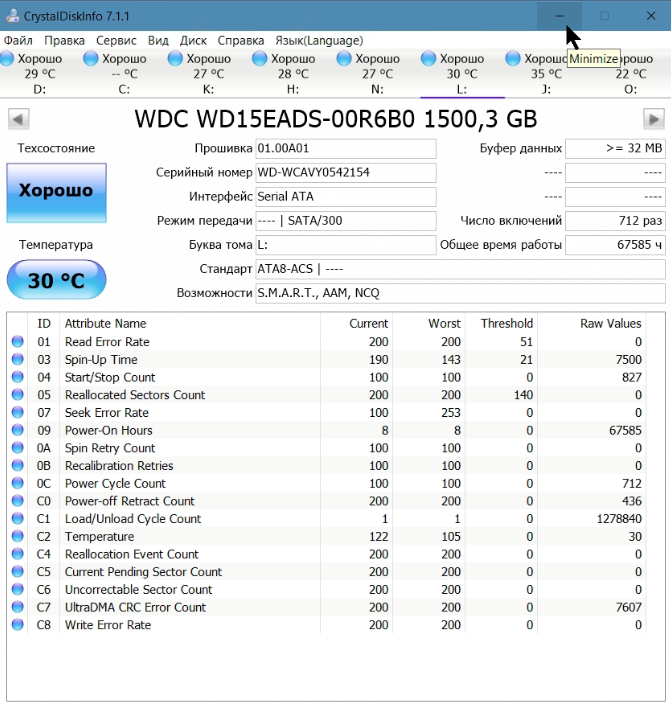Click the total hours field 67585 ч

(615, 245)
